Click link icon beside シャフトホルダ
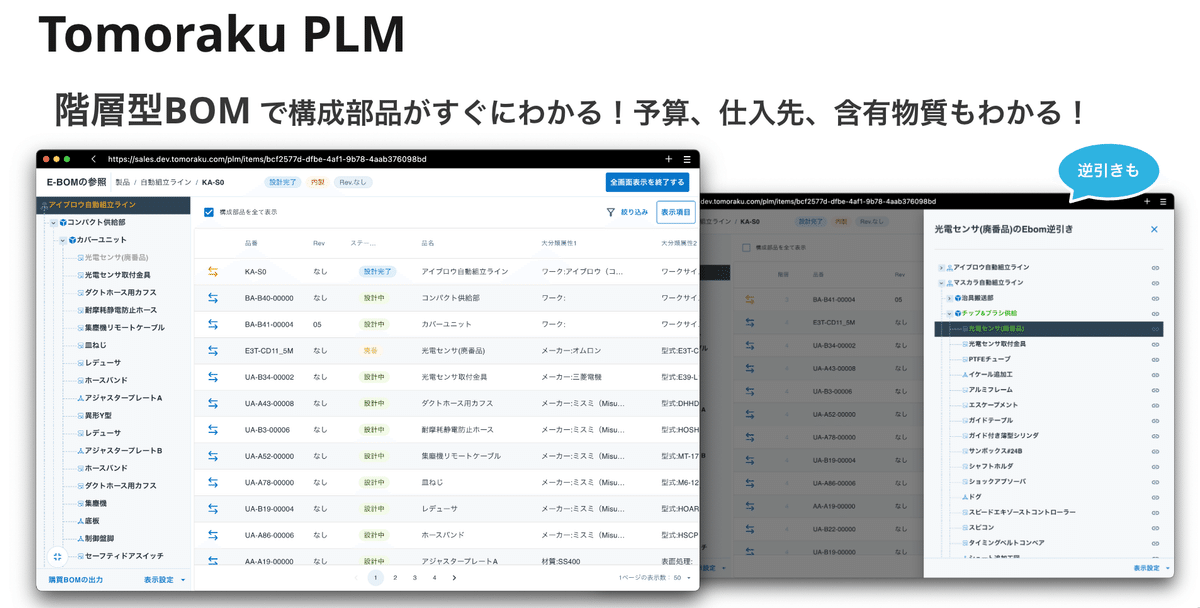Screen dimensions: 1200x608 tap(1155, 466)
